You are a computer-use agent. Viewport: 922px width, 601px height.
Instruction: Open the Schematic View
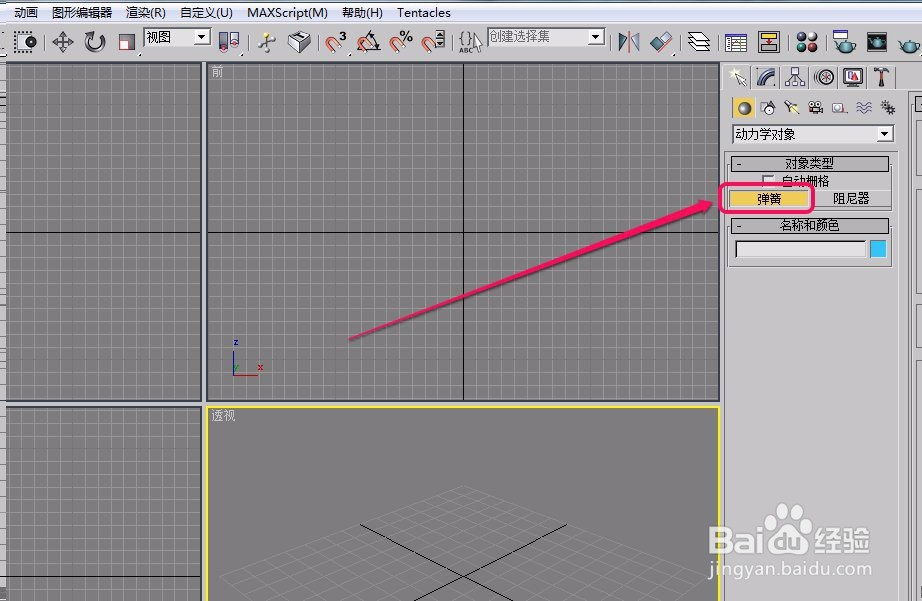(769, 42)
